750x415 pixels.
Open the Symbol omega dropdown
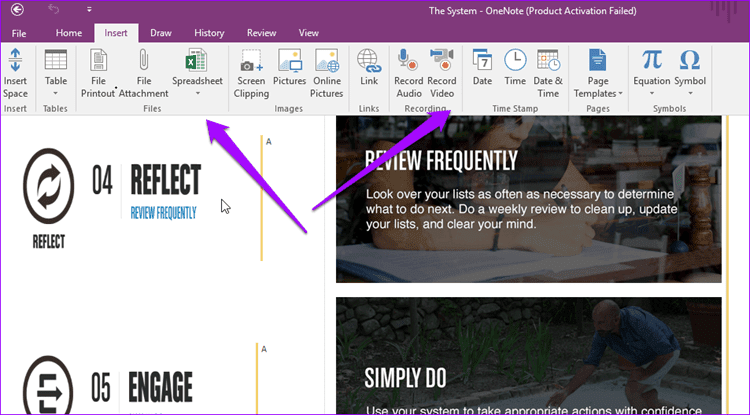tap(690, 93)
